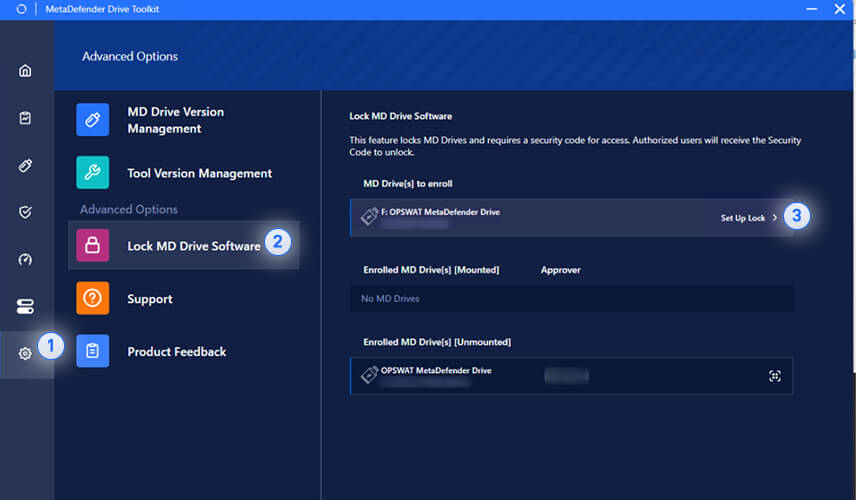This screenshot has width=856, height=500.
Task: Click Set Up Lock for drive F:
Action: pos(743,218)
